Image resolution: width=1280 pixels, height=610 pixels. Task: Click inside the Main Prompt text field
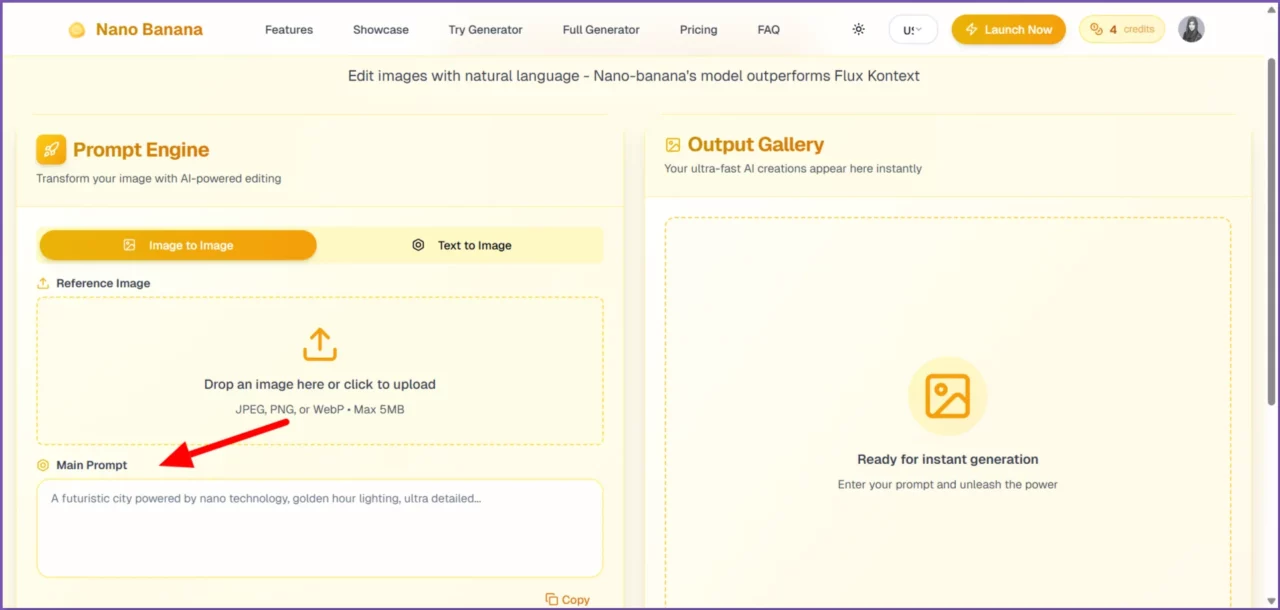pyautogui.click(x=320, y=528)
